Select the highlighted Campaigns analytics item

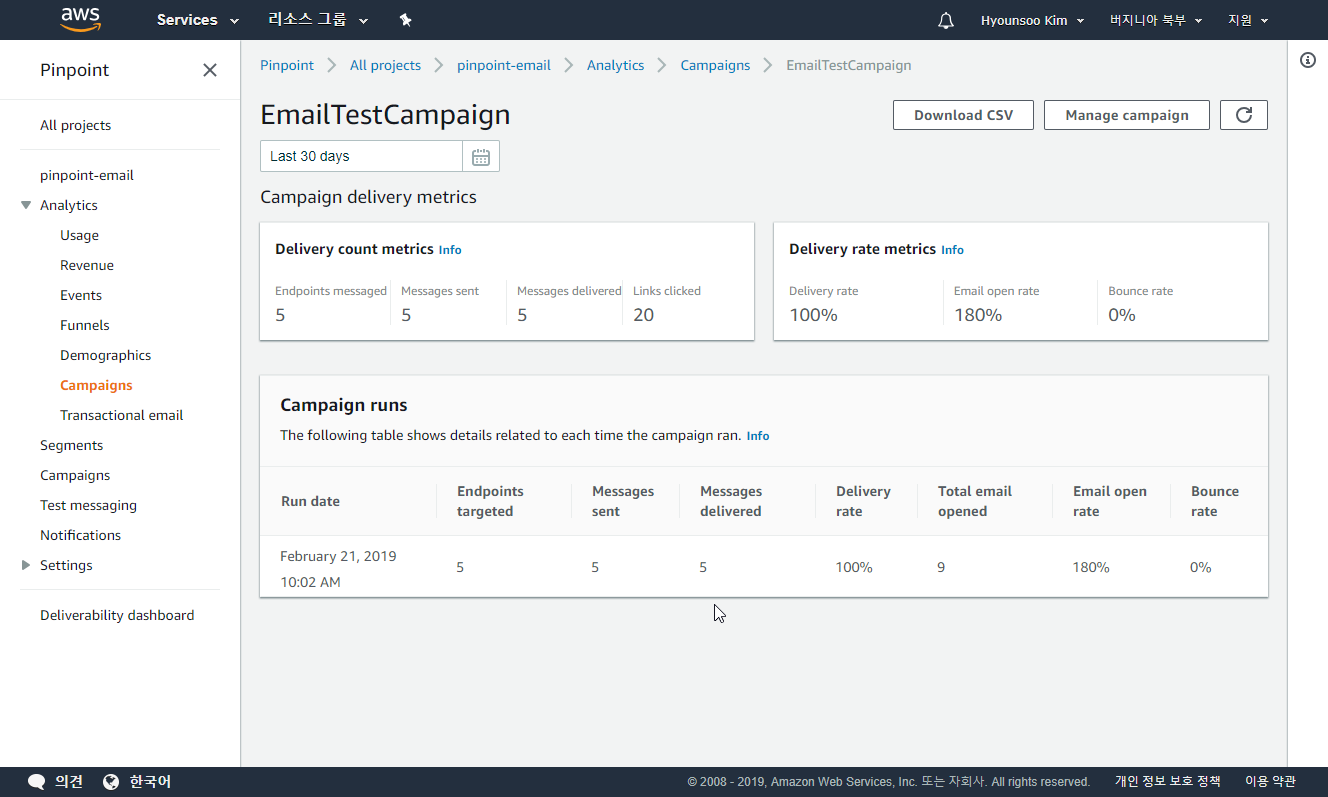[96, 385]
